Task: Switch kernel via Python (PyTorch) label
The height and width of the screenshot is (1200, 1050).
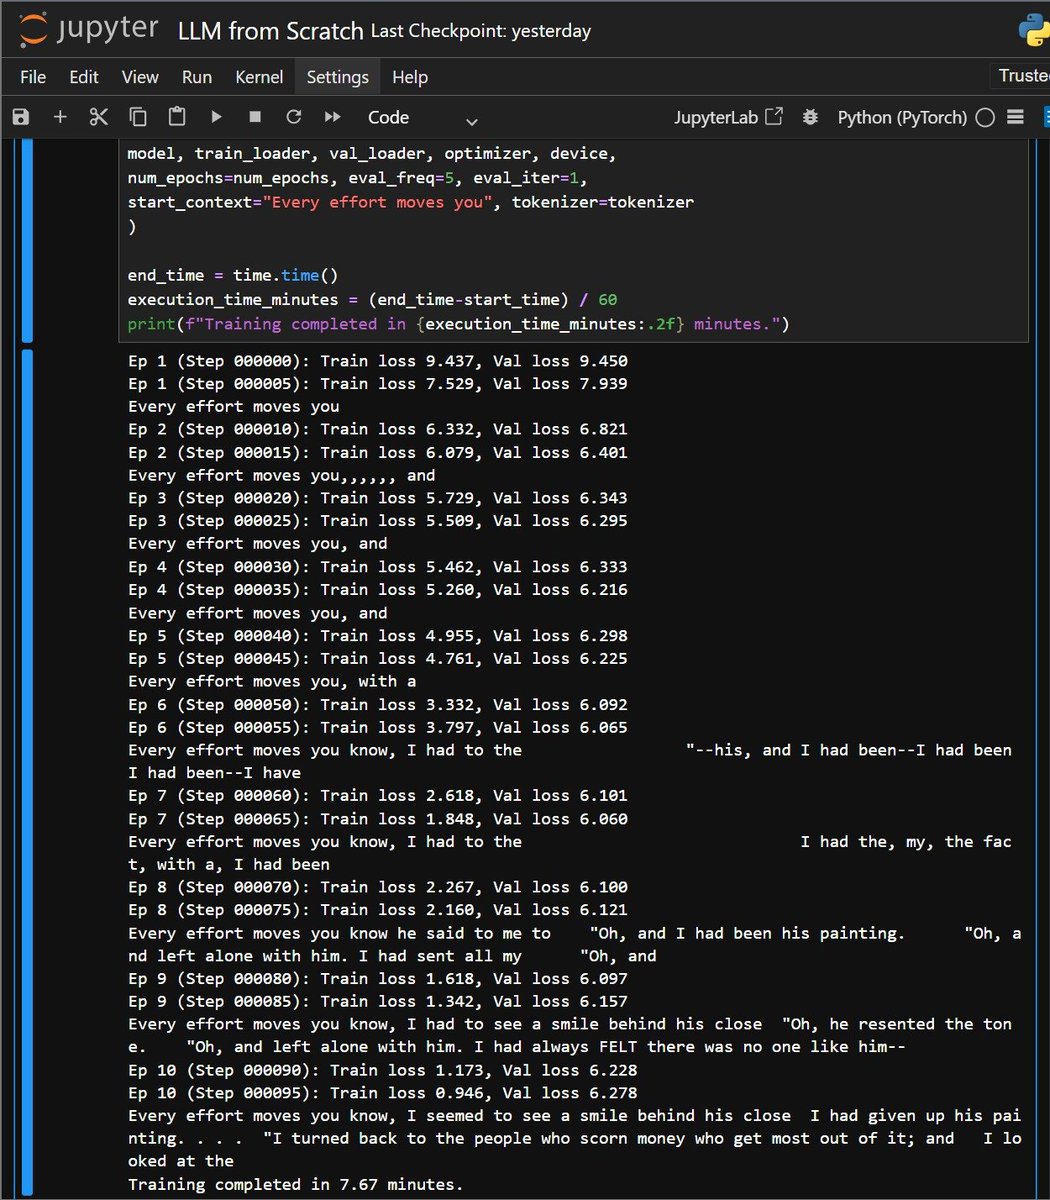Action: tap(902, 117)
